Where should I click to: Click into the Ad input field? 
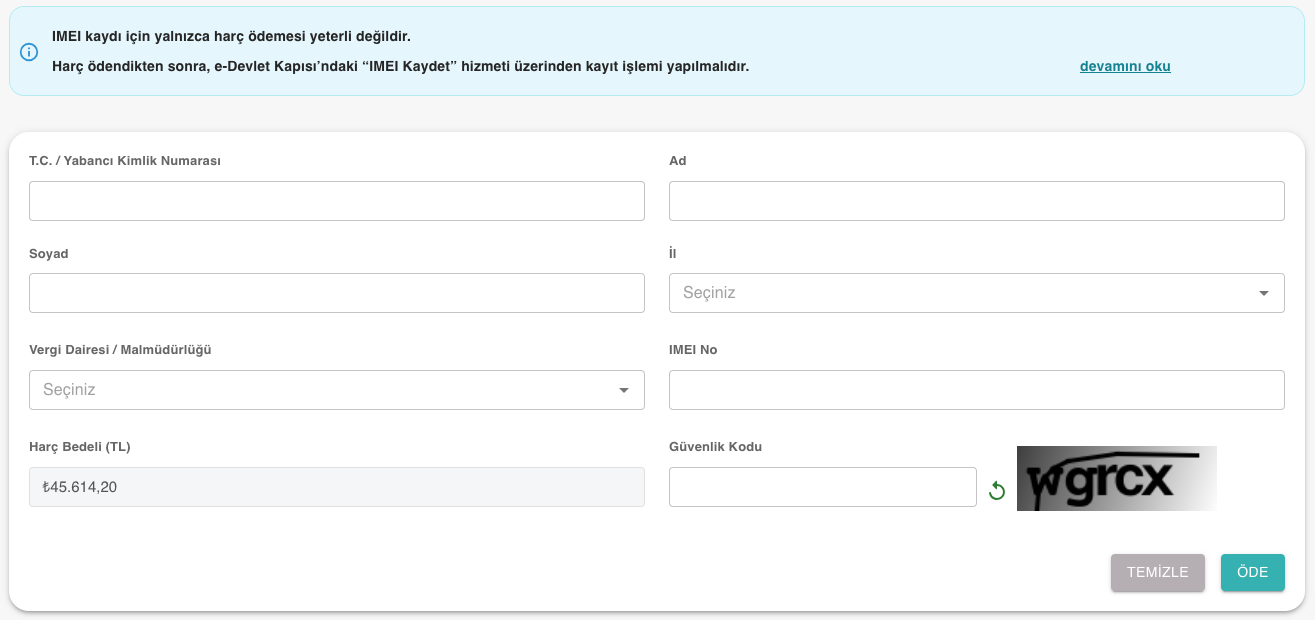click(976, 201)
